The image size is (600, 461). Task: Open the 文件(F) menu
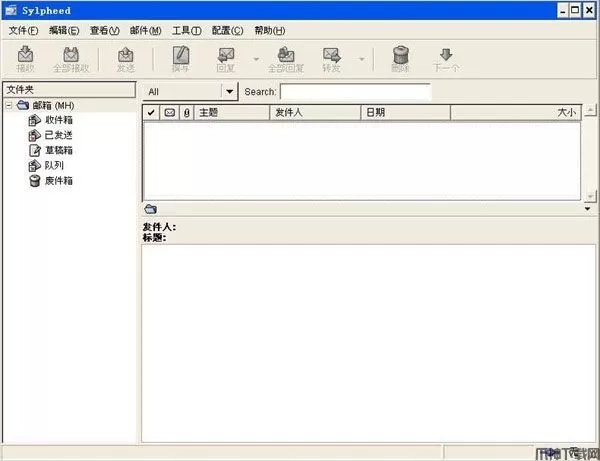tap(23, 31)
